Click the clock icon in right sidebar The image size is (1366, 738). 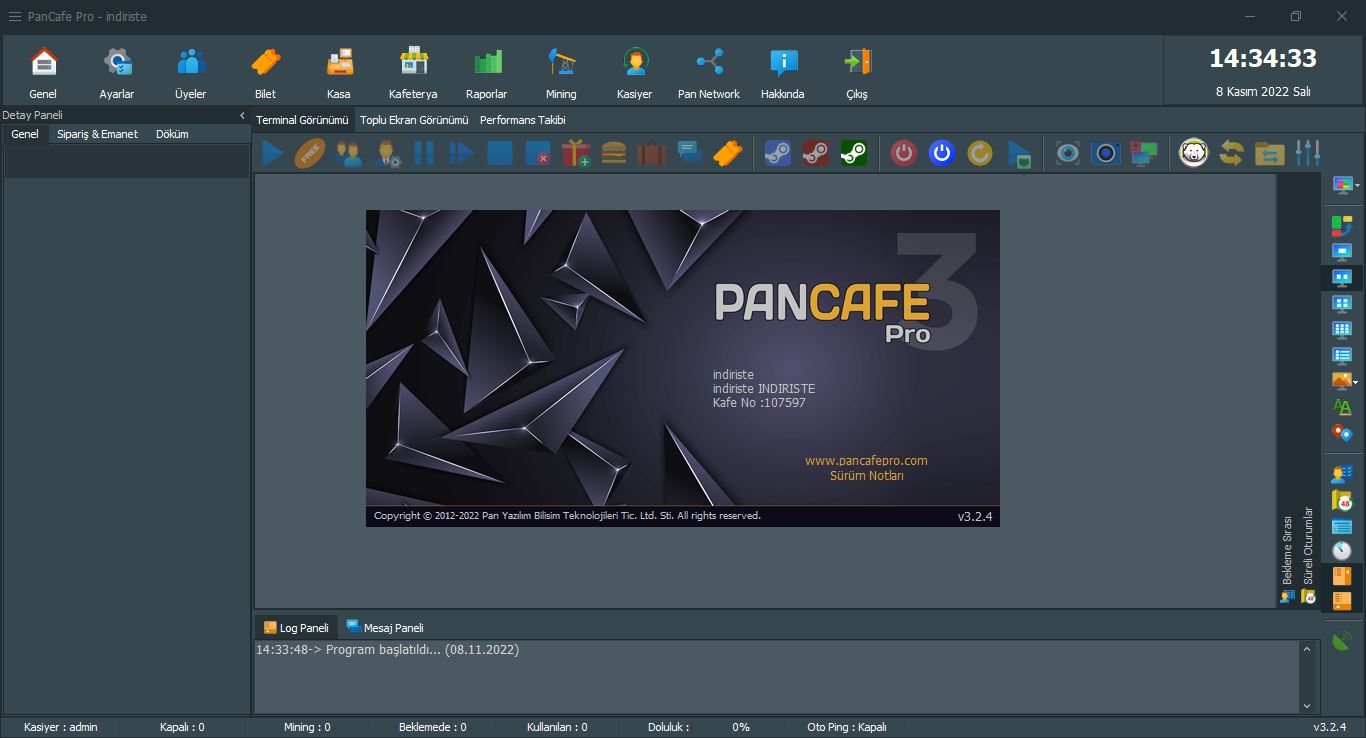[1342, 551]
